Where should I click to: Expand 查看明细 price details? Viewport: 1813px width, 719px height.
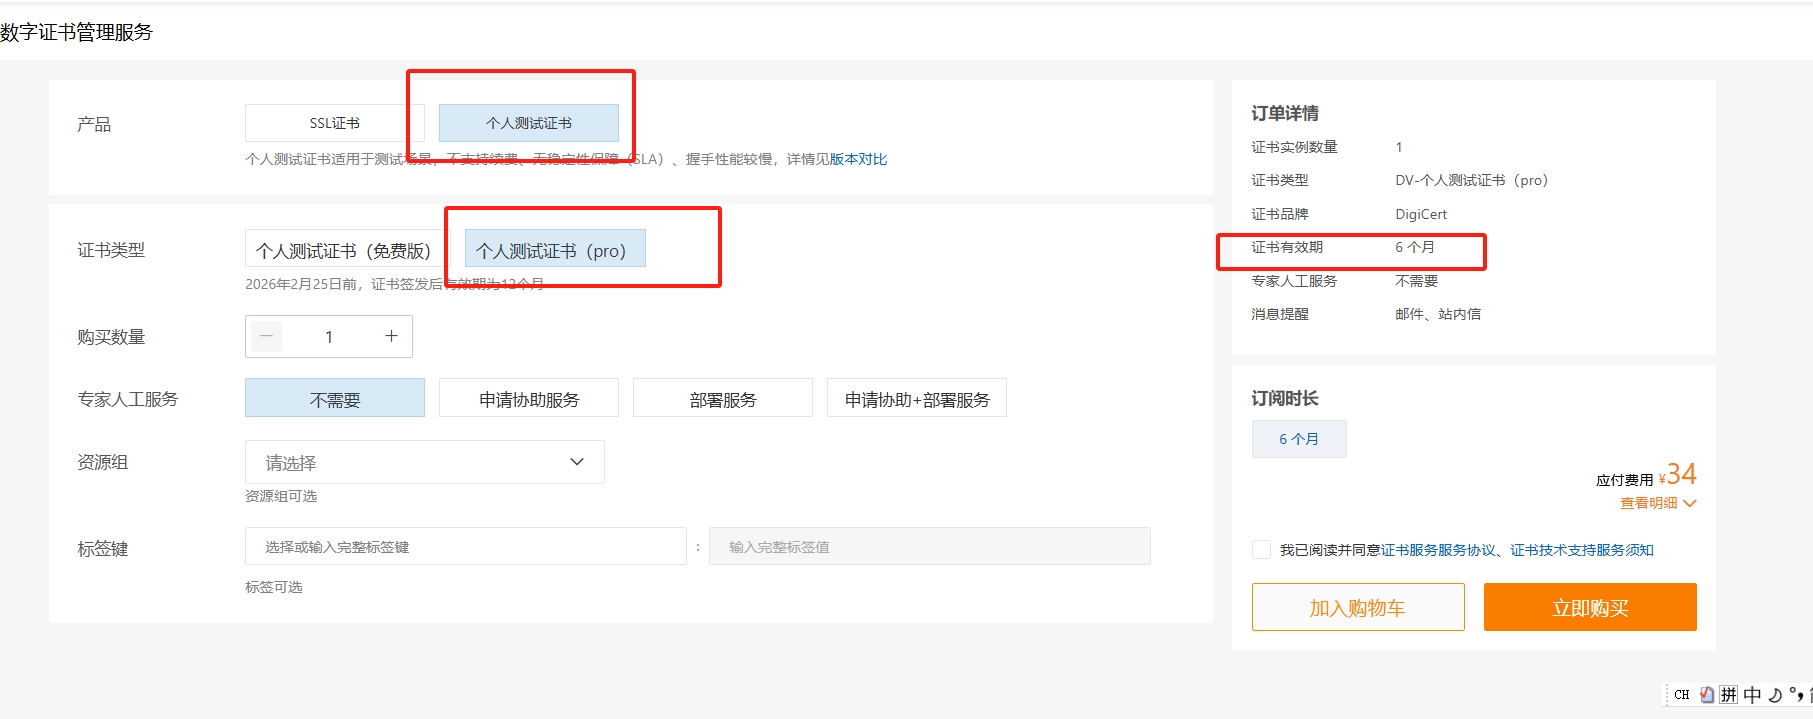point(1657,503)
